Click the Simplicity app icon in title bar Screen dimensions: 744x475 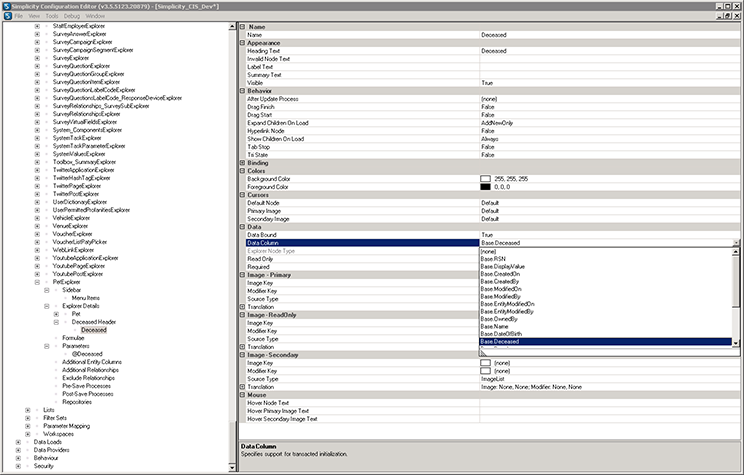tap(7, 6)
